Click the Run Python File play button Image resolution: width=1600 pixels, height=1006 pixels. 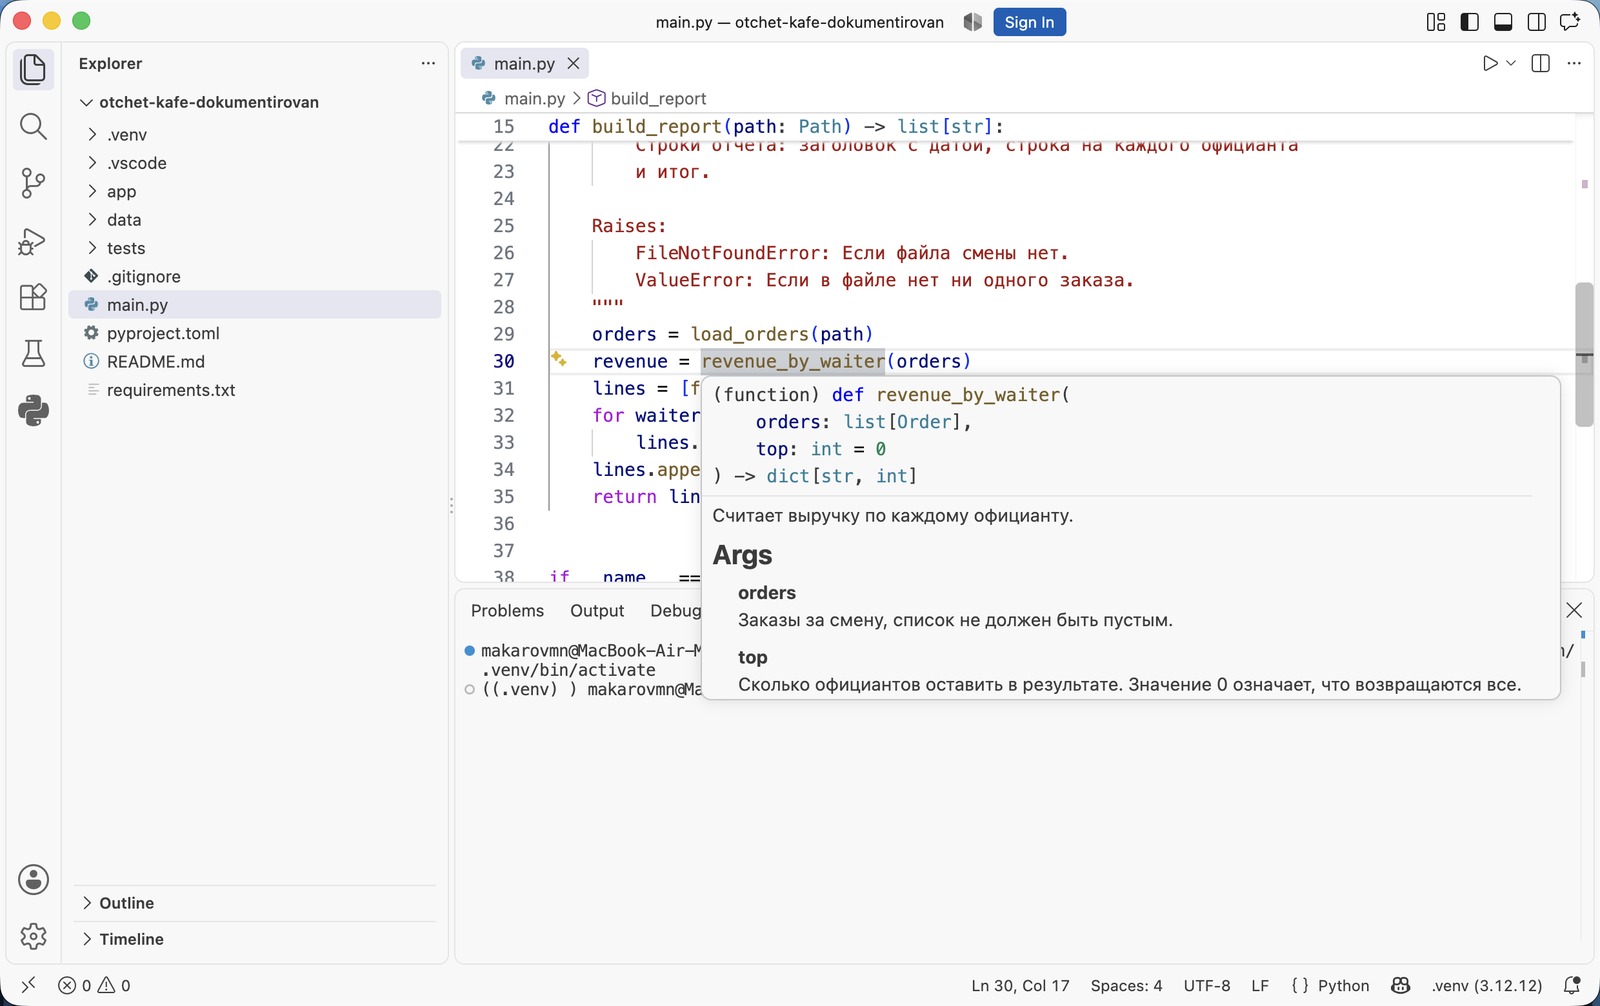pyautogui.click(x=1490, y=63)
